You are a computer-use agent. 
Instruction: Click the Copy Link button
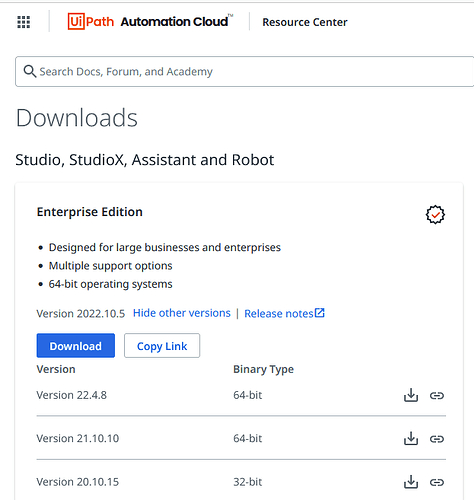point(162,346)
